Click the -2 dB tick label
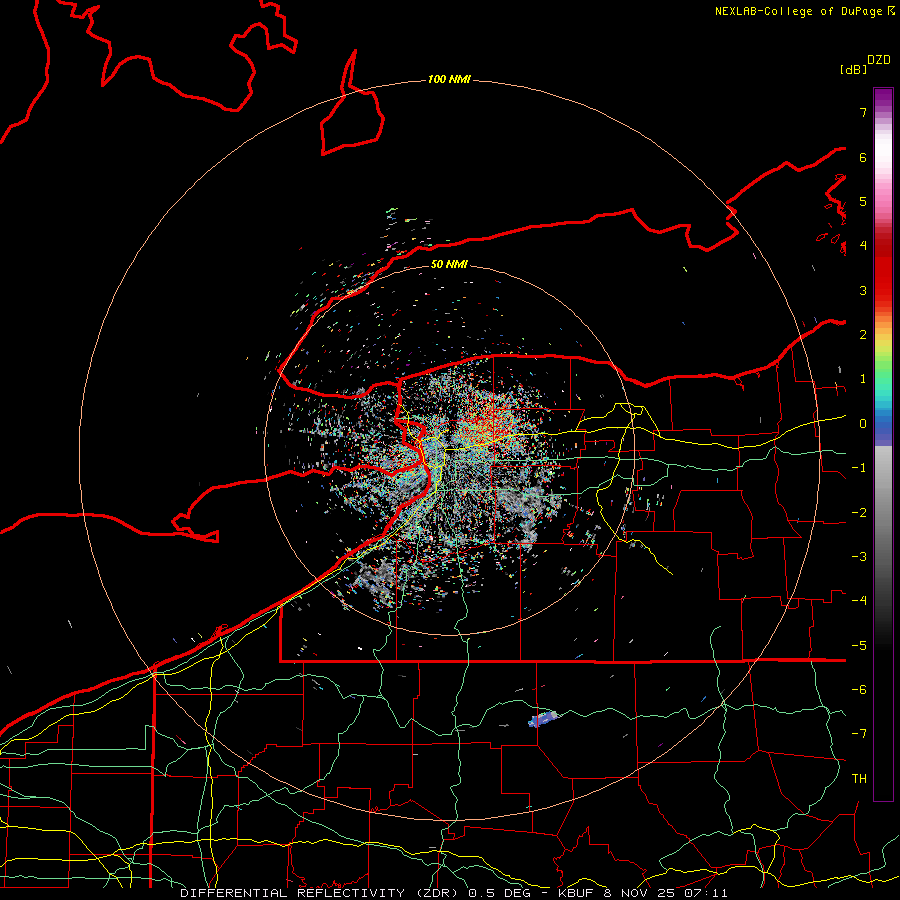 pos(859,512)
